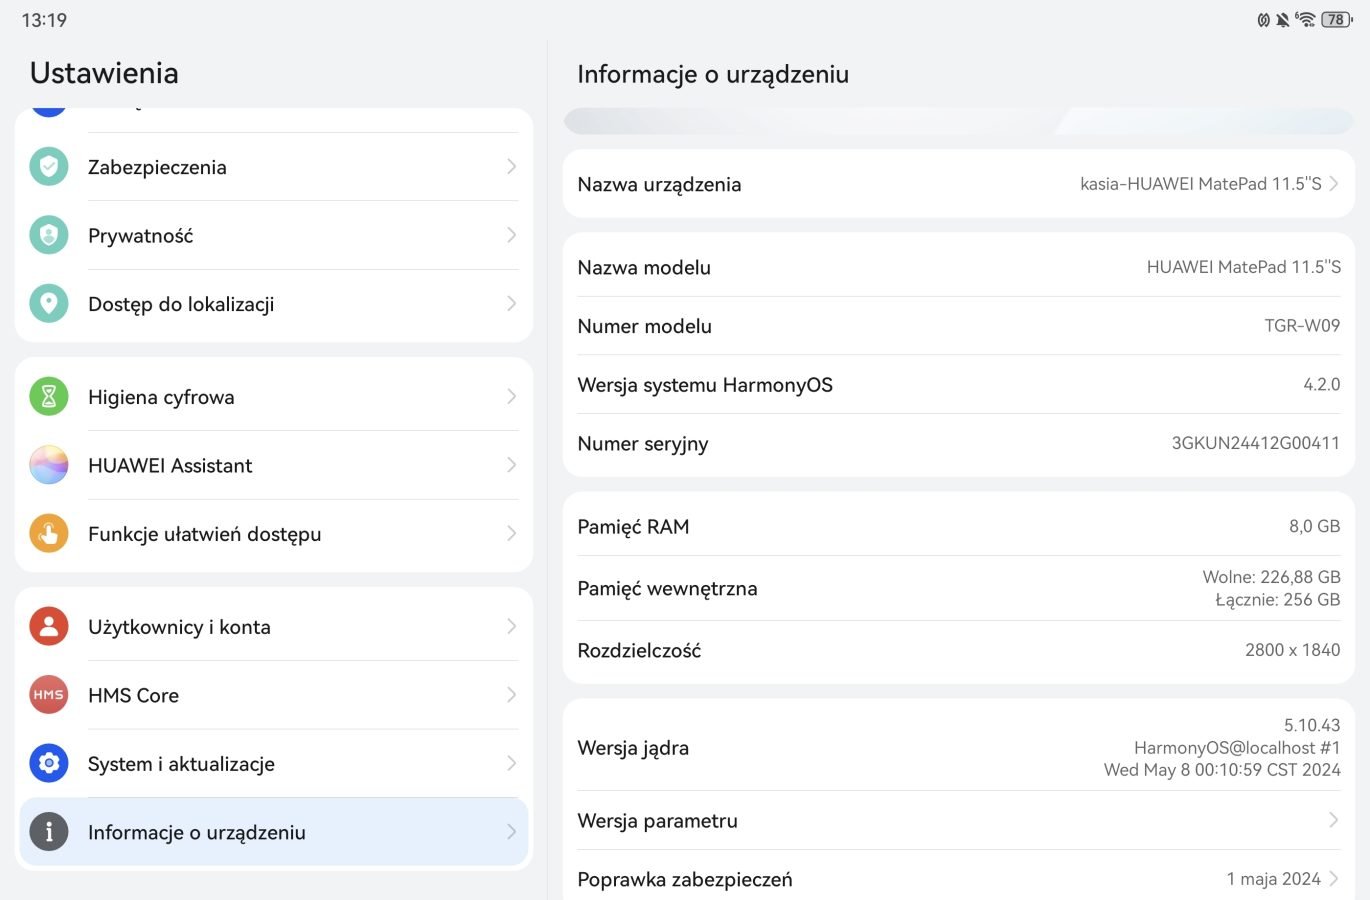Tap Wolne: 226,88 GB storage value
This screenshot has width=1370, height=900.
[x=1272, y=577]
